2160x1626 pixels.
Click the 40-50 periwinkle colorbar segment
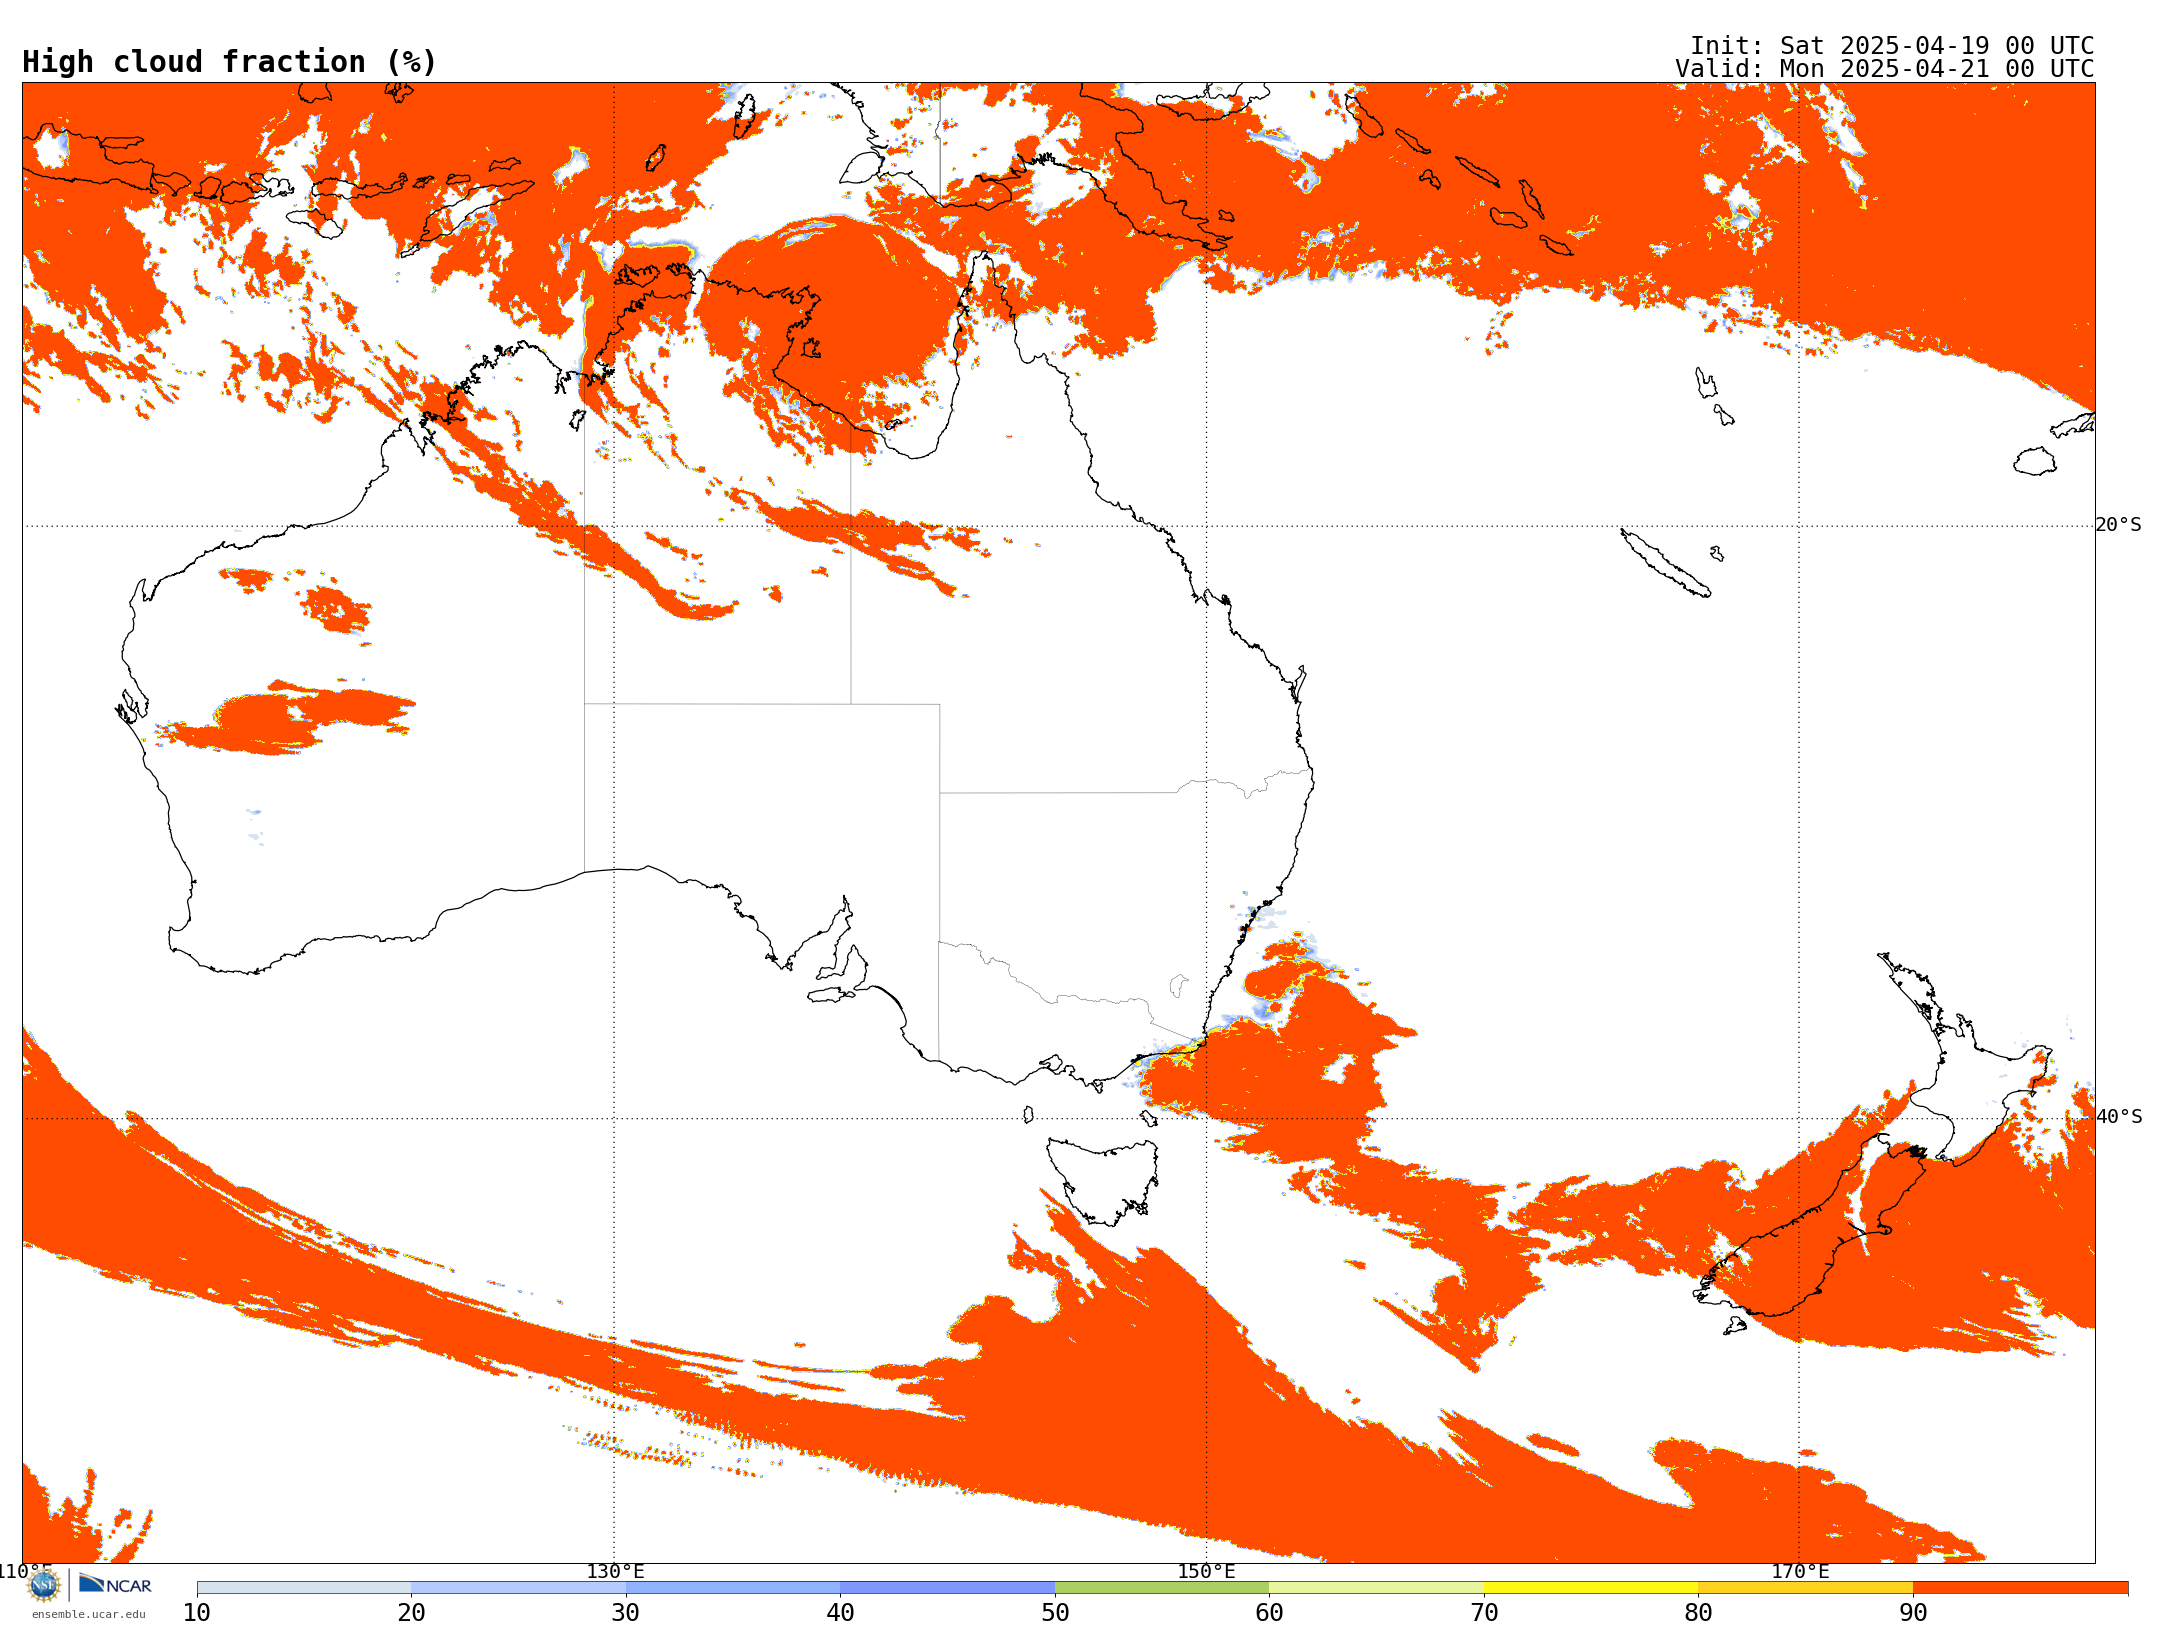pos(947,1588)
